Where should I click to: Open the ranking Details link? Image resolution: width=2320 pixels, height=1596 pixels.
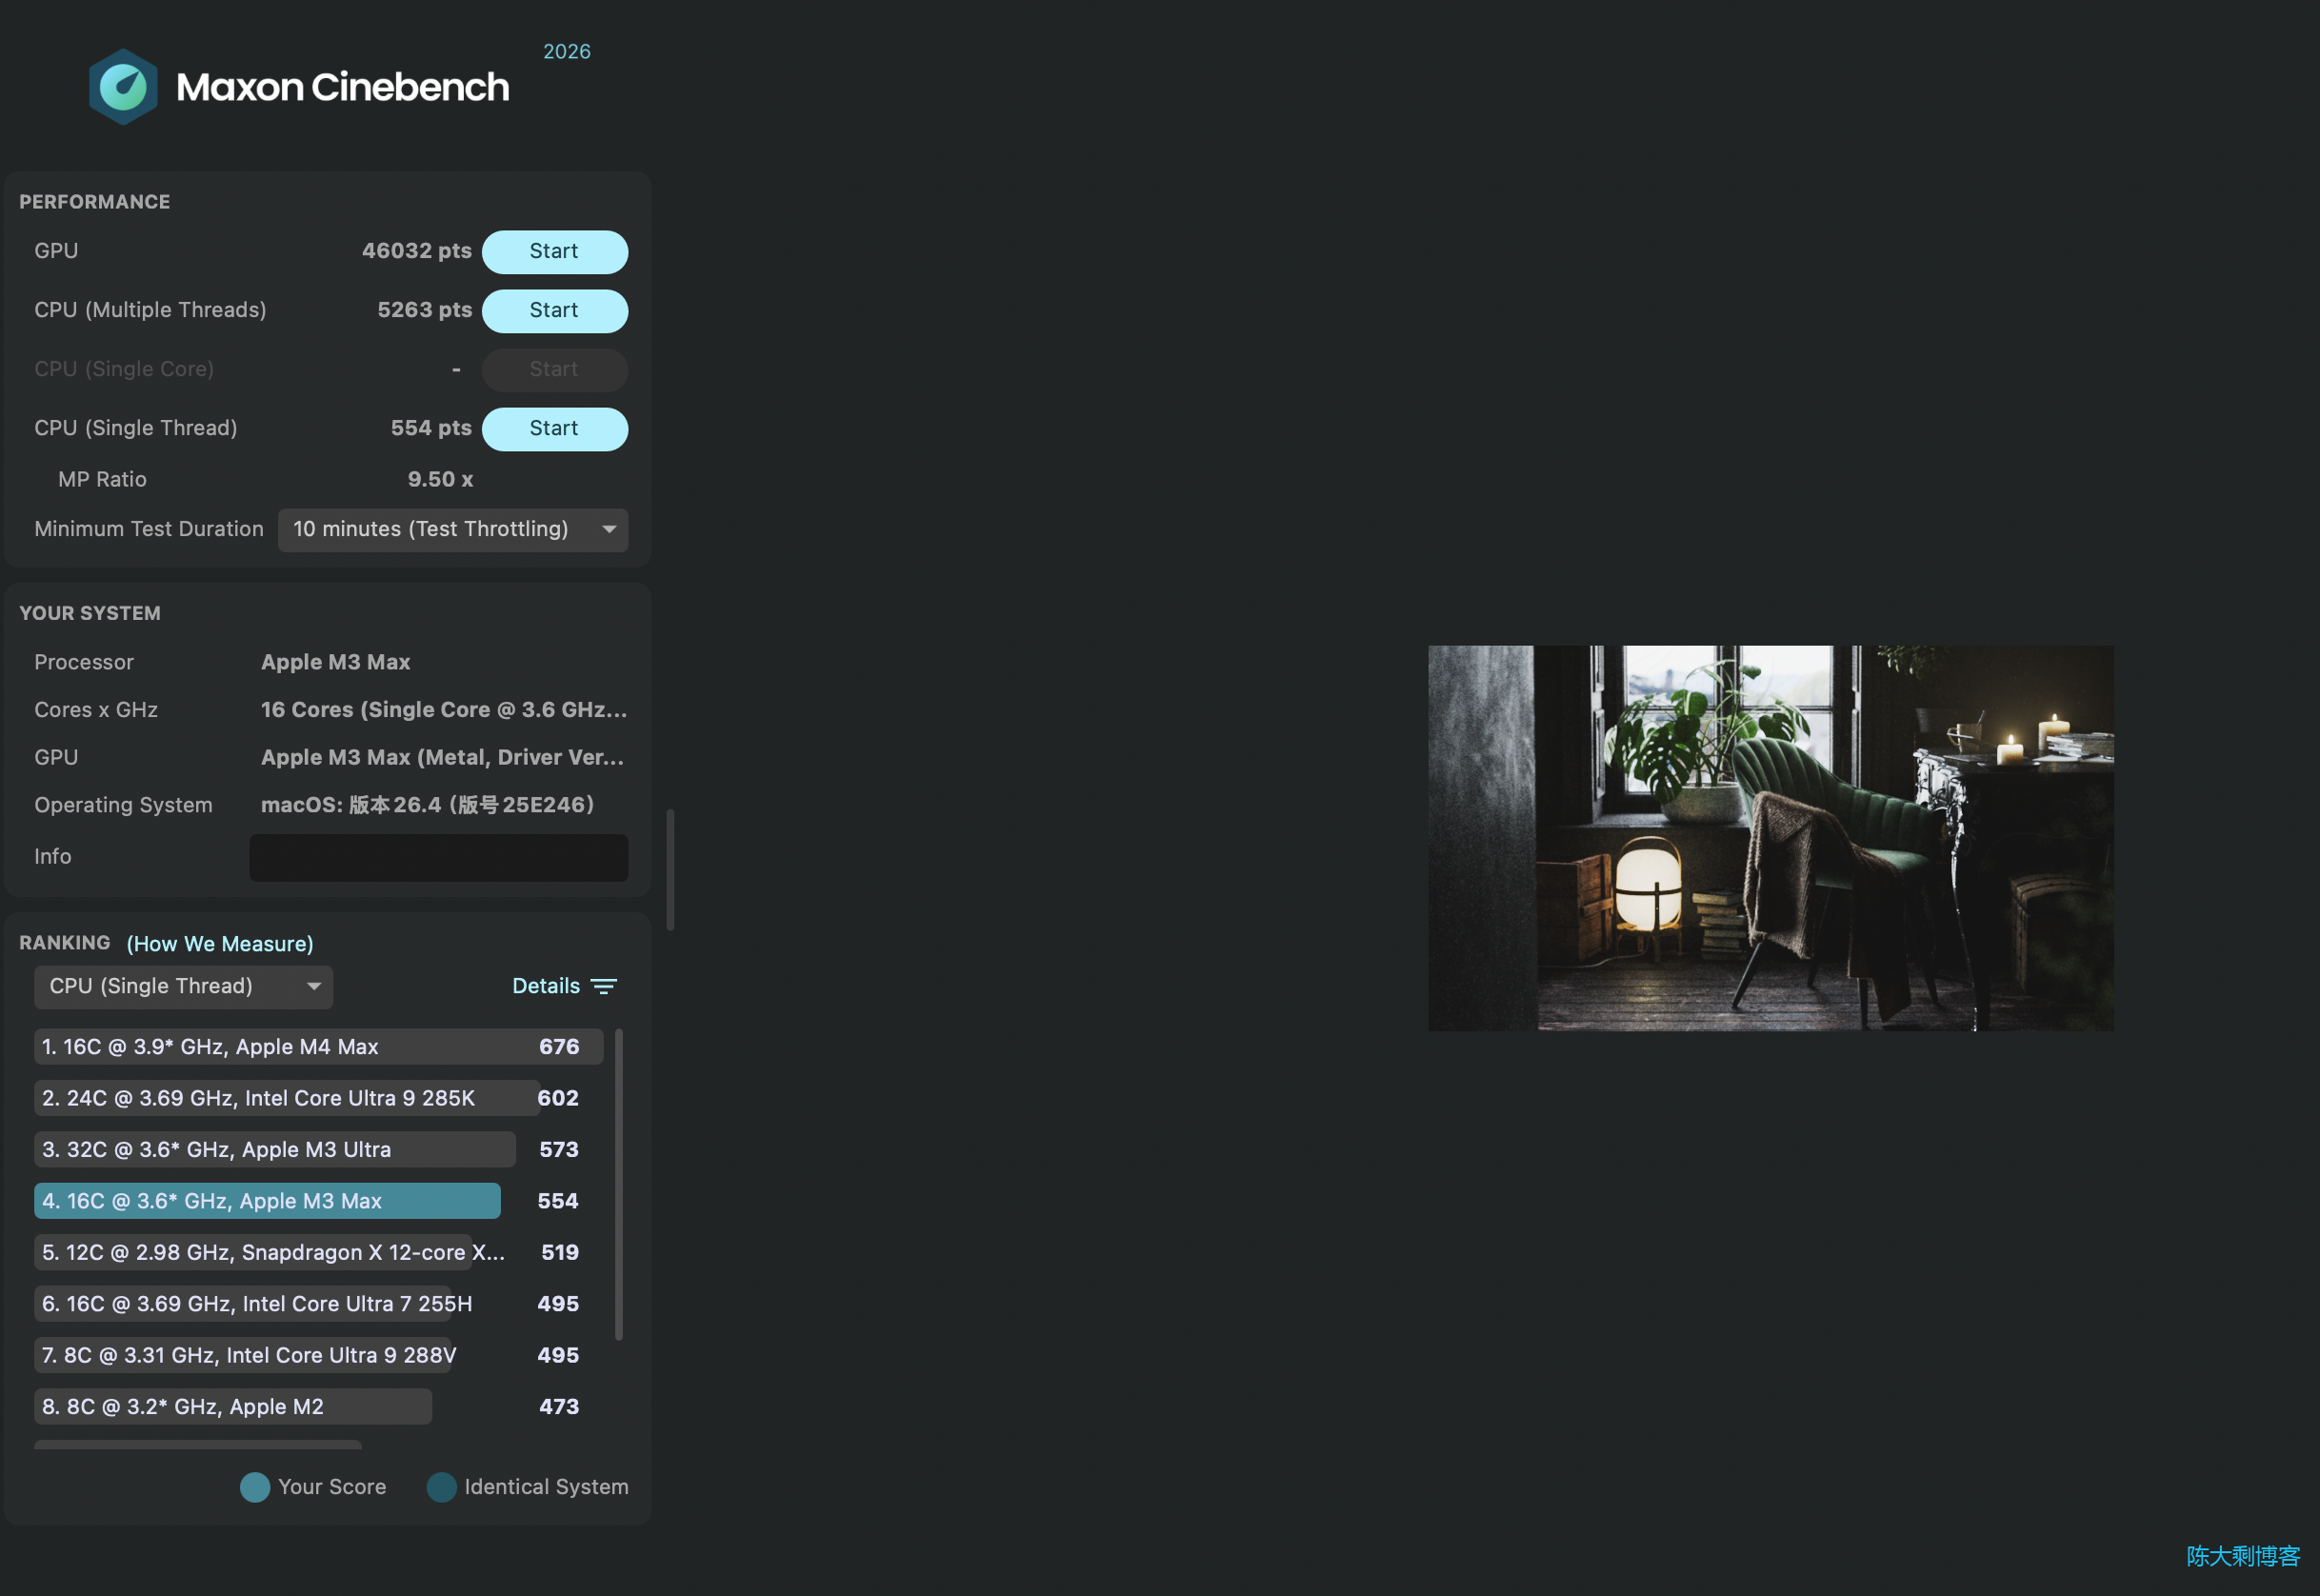point(546,986)
